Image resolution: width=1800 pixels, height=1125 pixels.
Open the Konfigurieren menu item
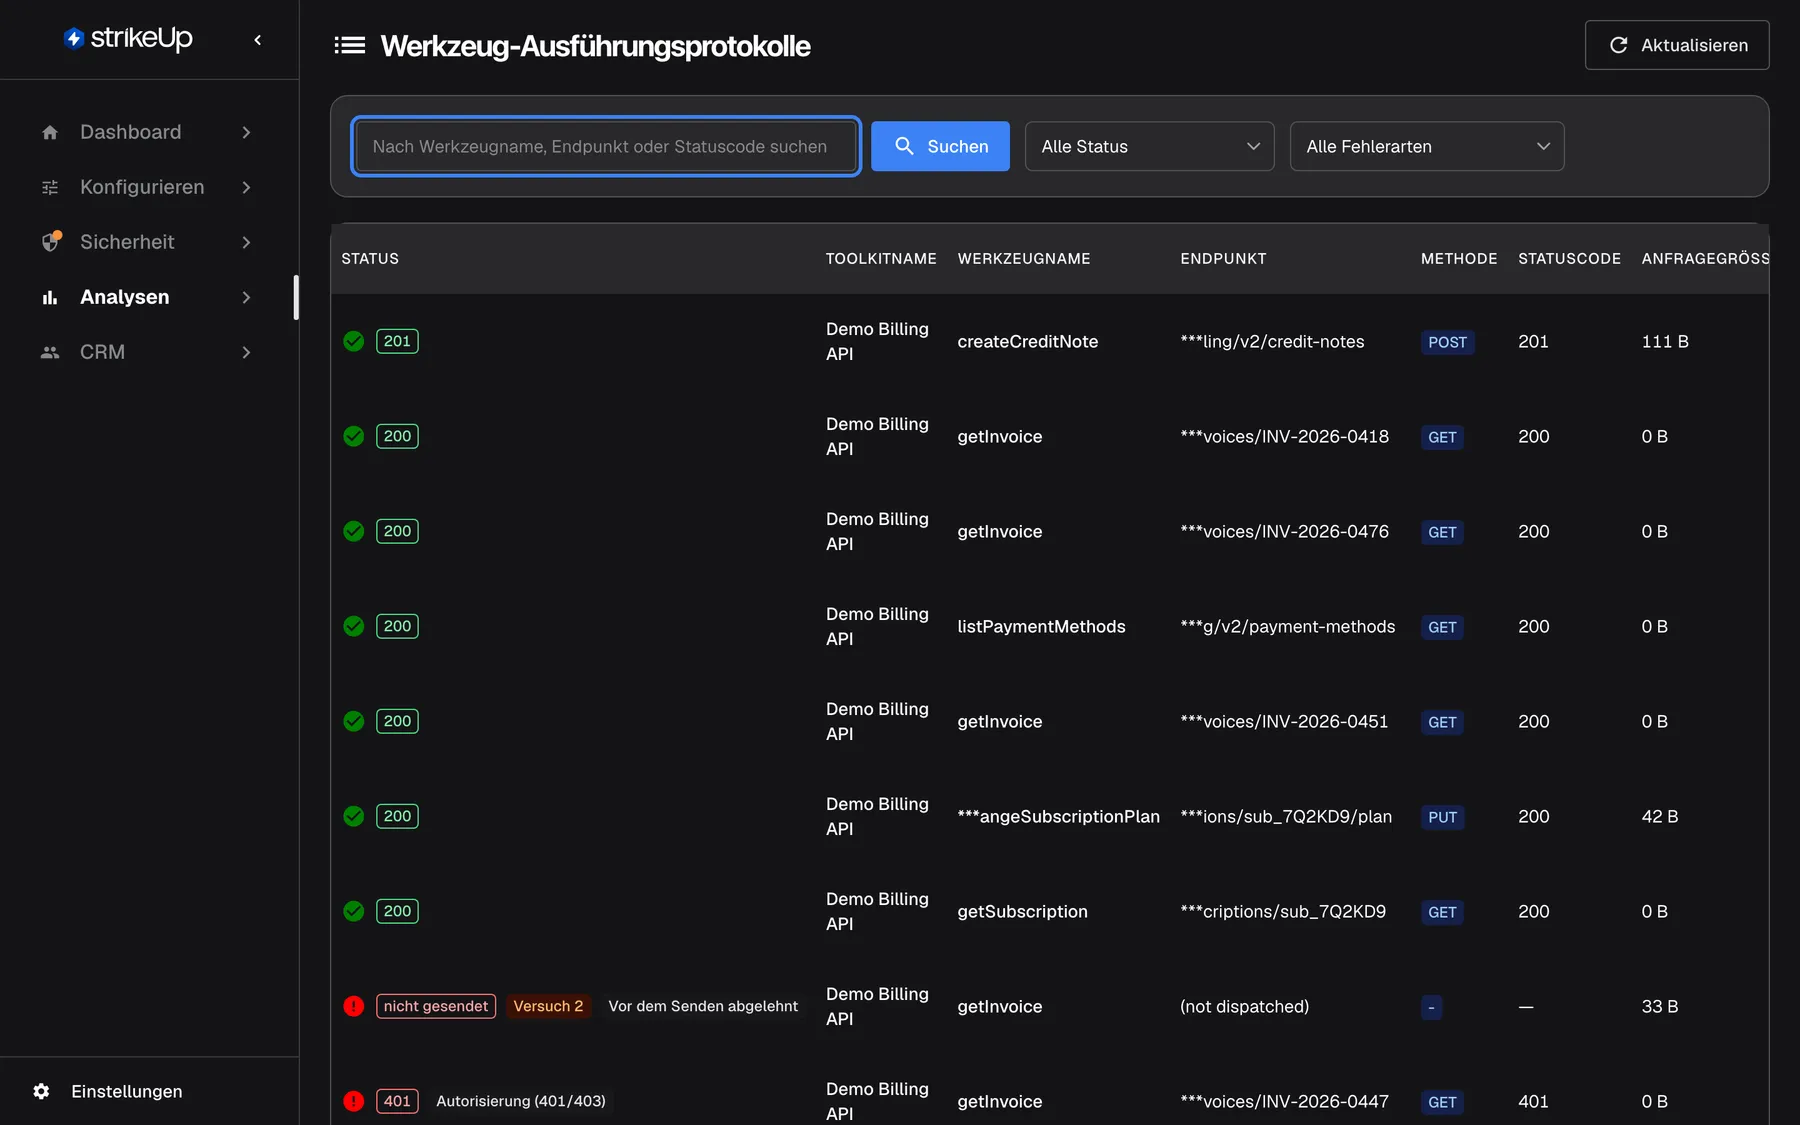[147, 187]
